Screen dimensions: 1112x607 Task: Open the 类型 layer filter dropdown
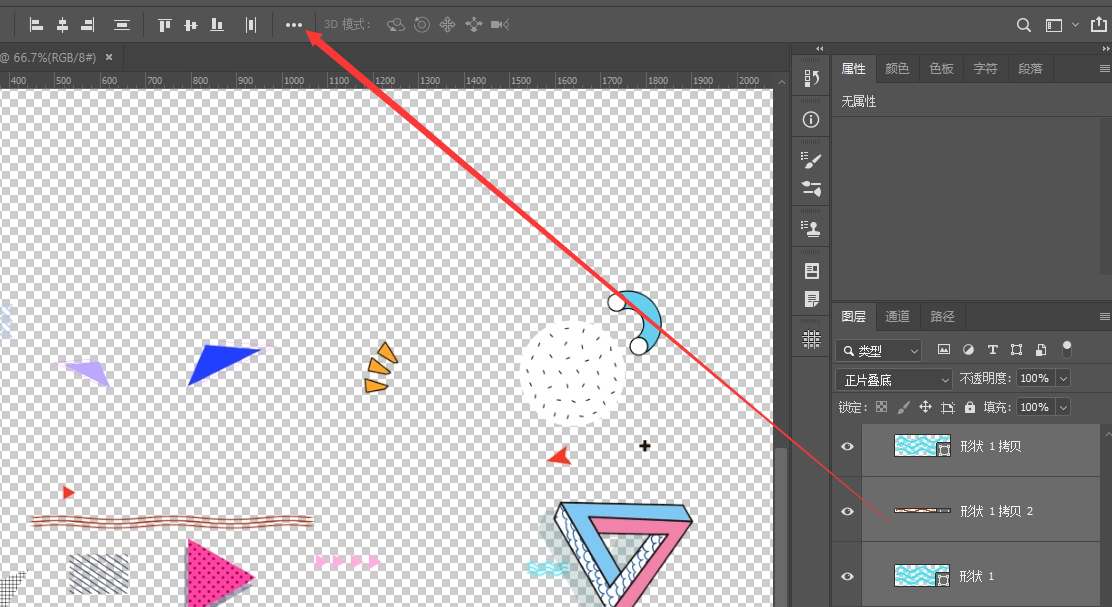coord(879,350)
